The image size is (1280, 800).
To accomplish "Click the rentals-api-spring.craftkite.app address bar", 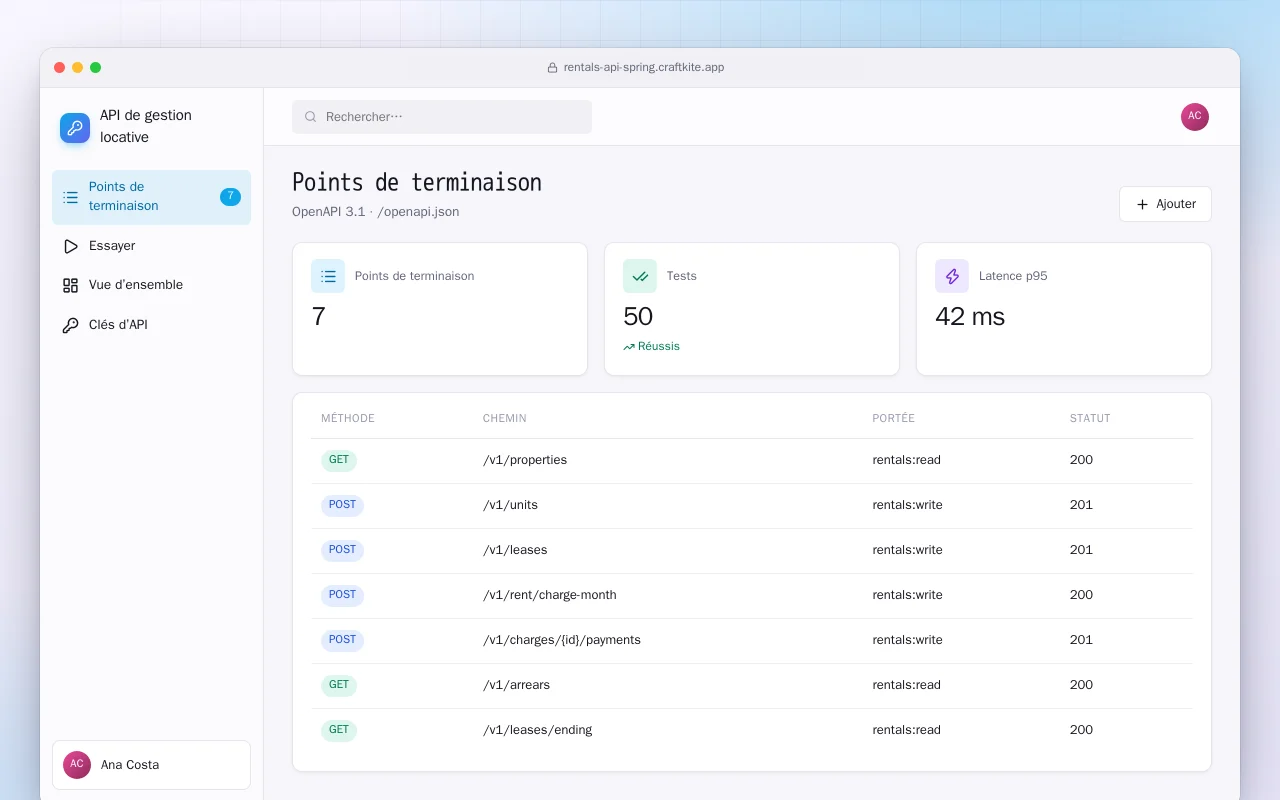I will point(635,68).
